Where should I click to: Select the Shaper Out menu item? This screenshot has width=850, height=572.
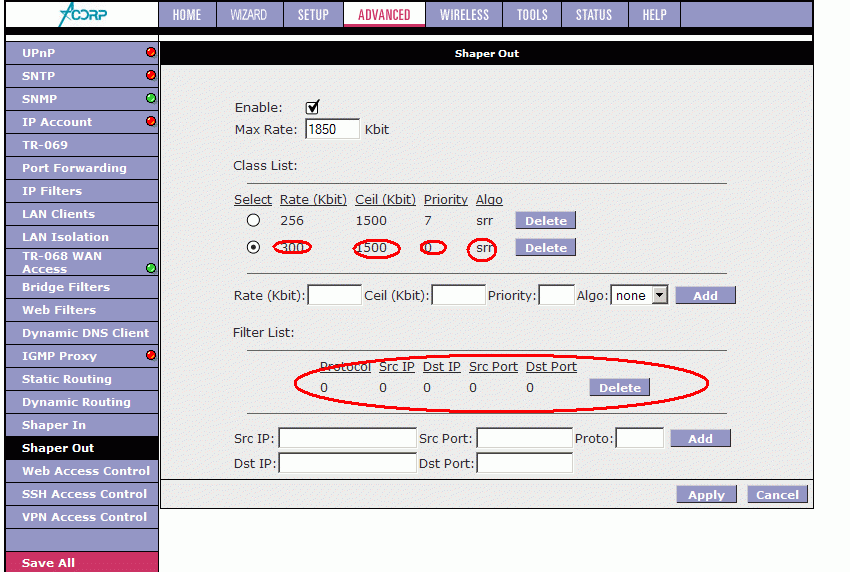[82, 448]
